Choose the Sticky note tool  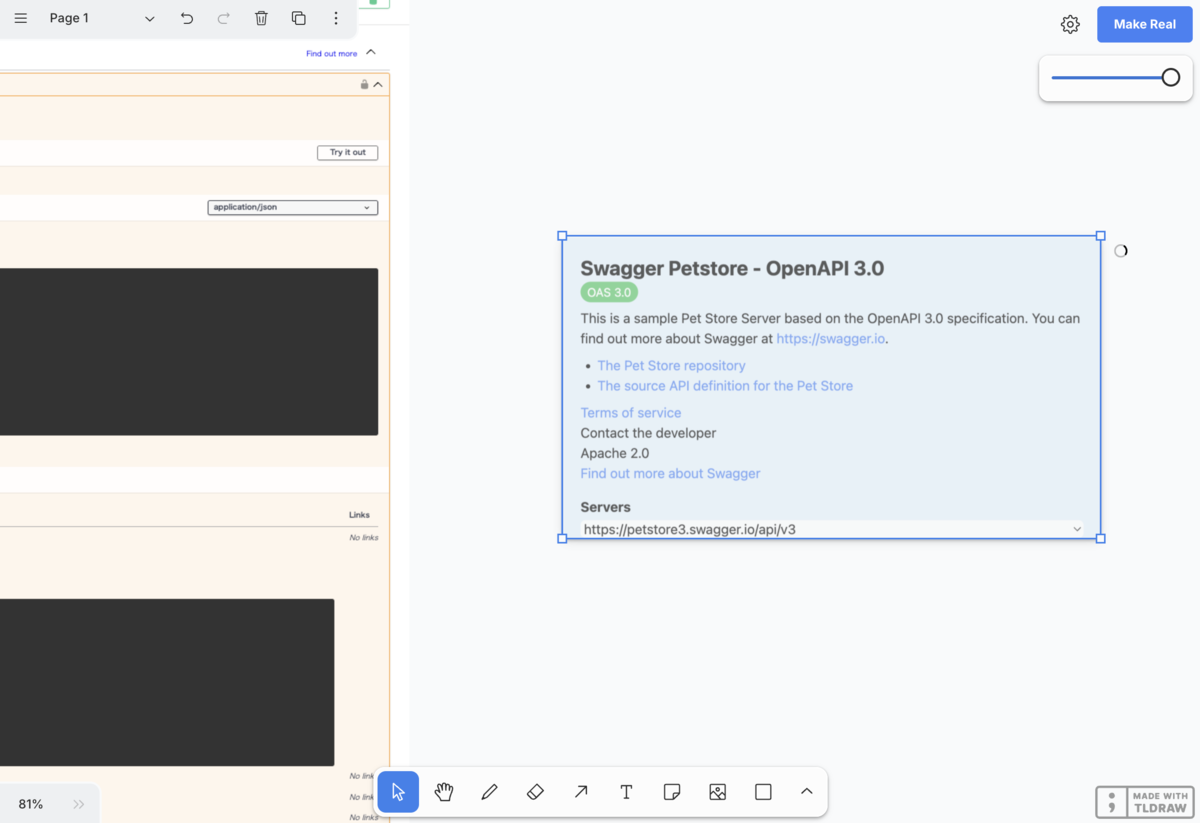[672, 792]
